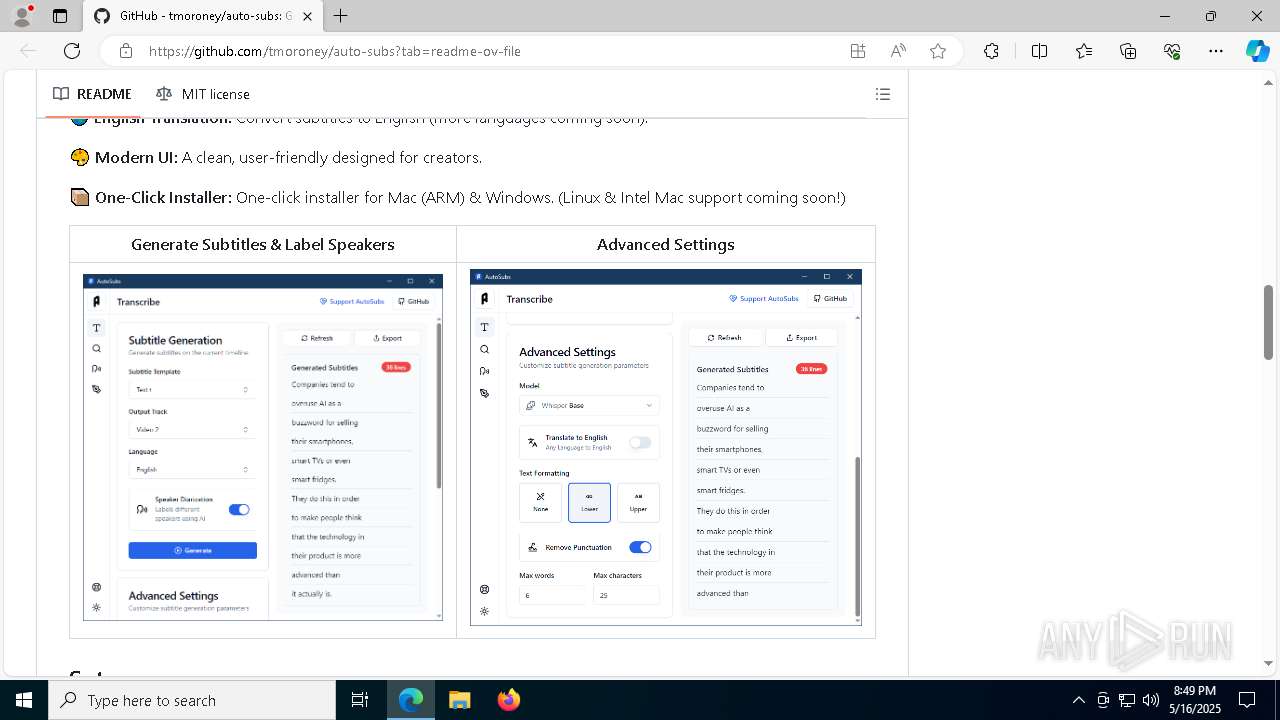The height and width of the screenshot is (720, 1280).
Task: Open the tab actions menu icon
Action: pyautogui.click(x=60, y=16)
